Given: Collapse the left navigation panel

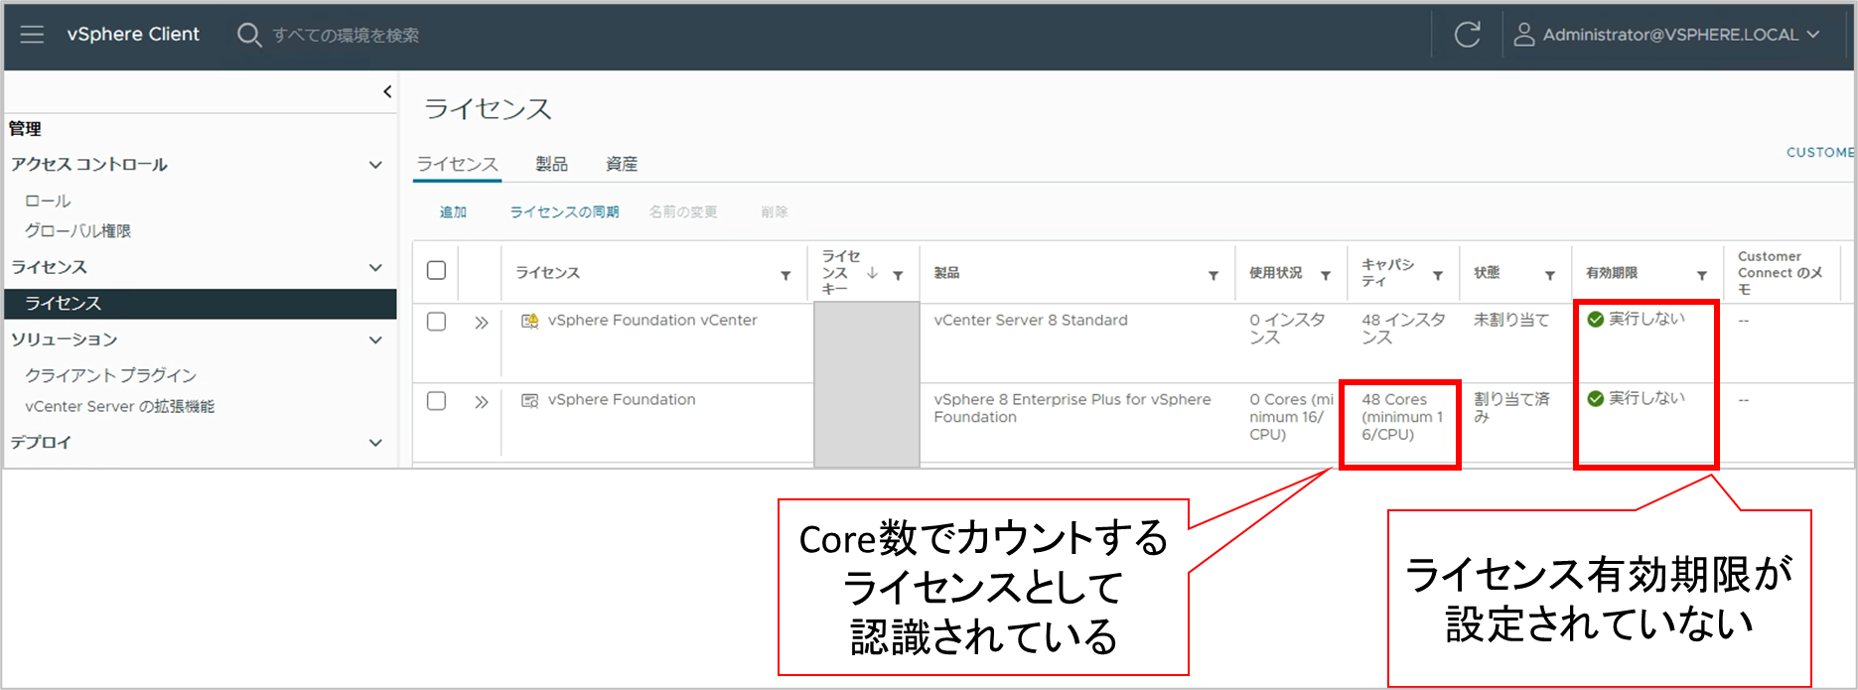Looking at the screenshot, I should tap(387, 92).
